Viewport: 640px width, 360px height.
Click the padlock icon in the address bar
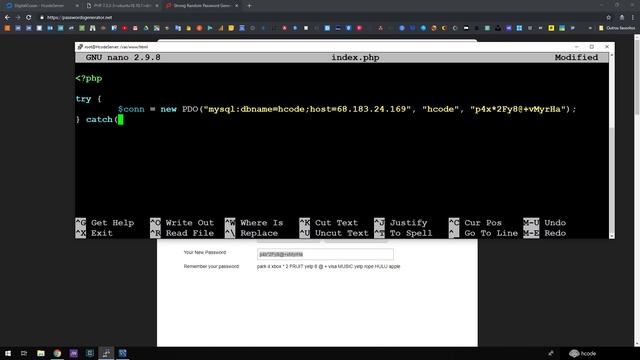(x=42, y=18)
